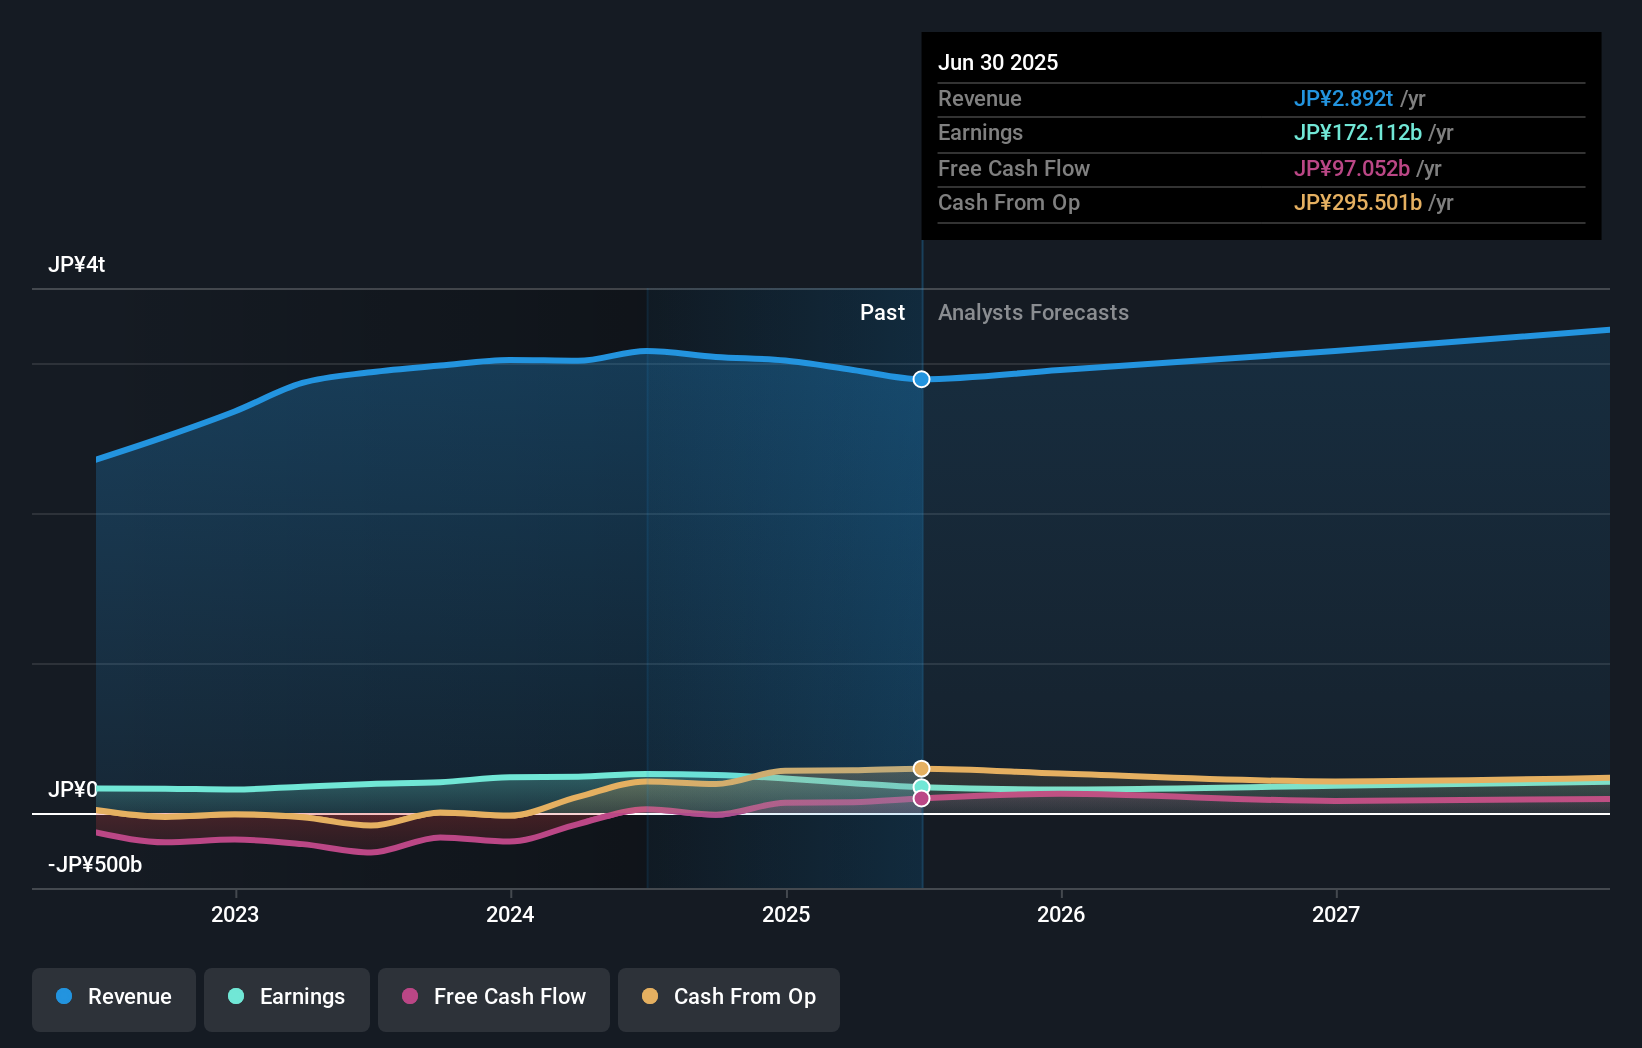Click the Revenue row label in tooltip
The image size is (1642, 1048).
point(980,98)
